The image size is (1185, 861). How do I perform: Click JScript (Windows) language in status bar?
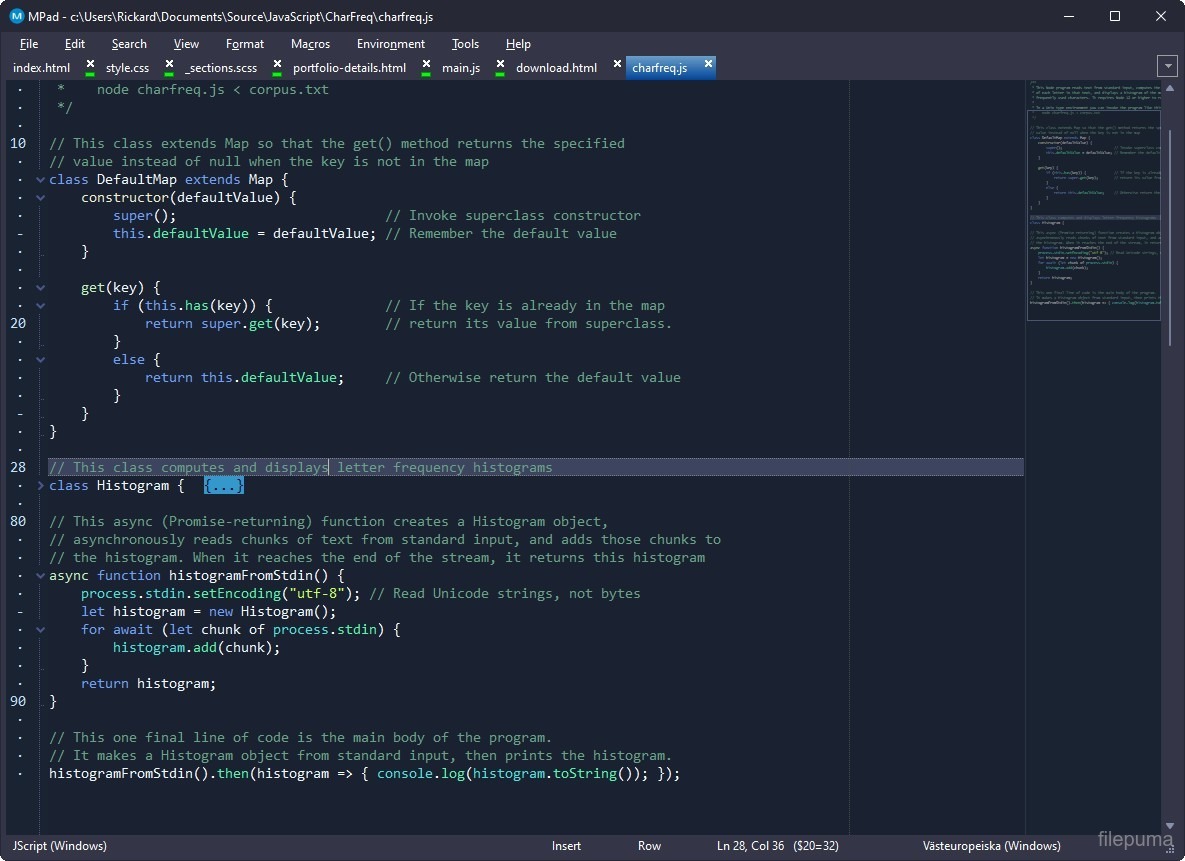(59, 846)
